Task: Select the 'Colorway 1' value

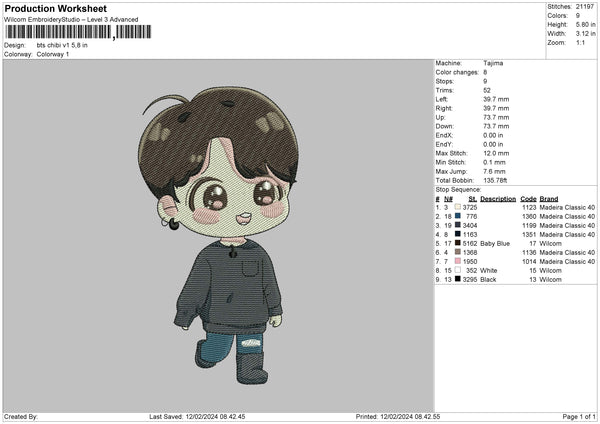Action: pyautogui.click(x=53, y=54)
